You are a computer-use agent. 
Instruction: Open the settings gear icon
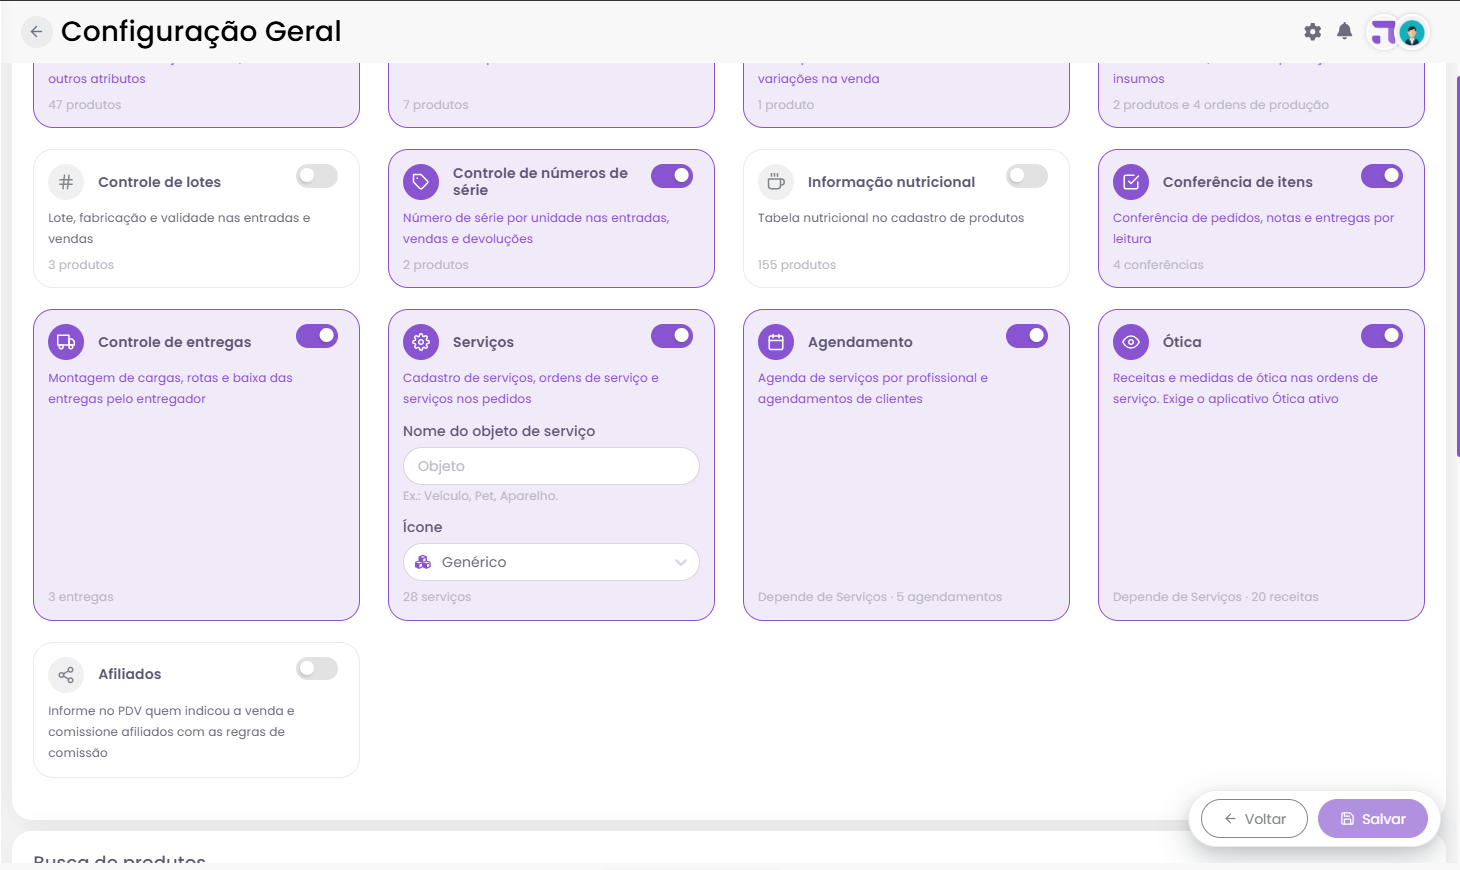(x=1313, y=32)
